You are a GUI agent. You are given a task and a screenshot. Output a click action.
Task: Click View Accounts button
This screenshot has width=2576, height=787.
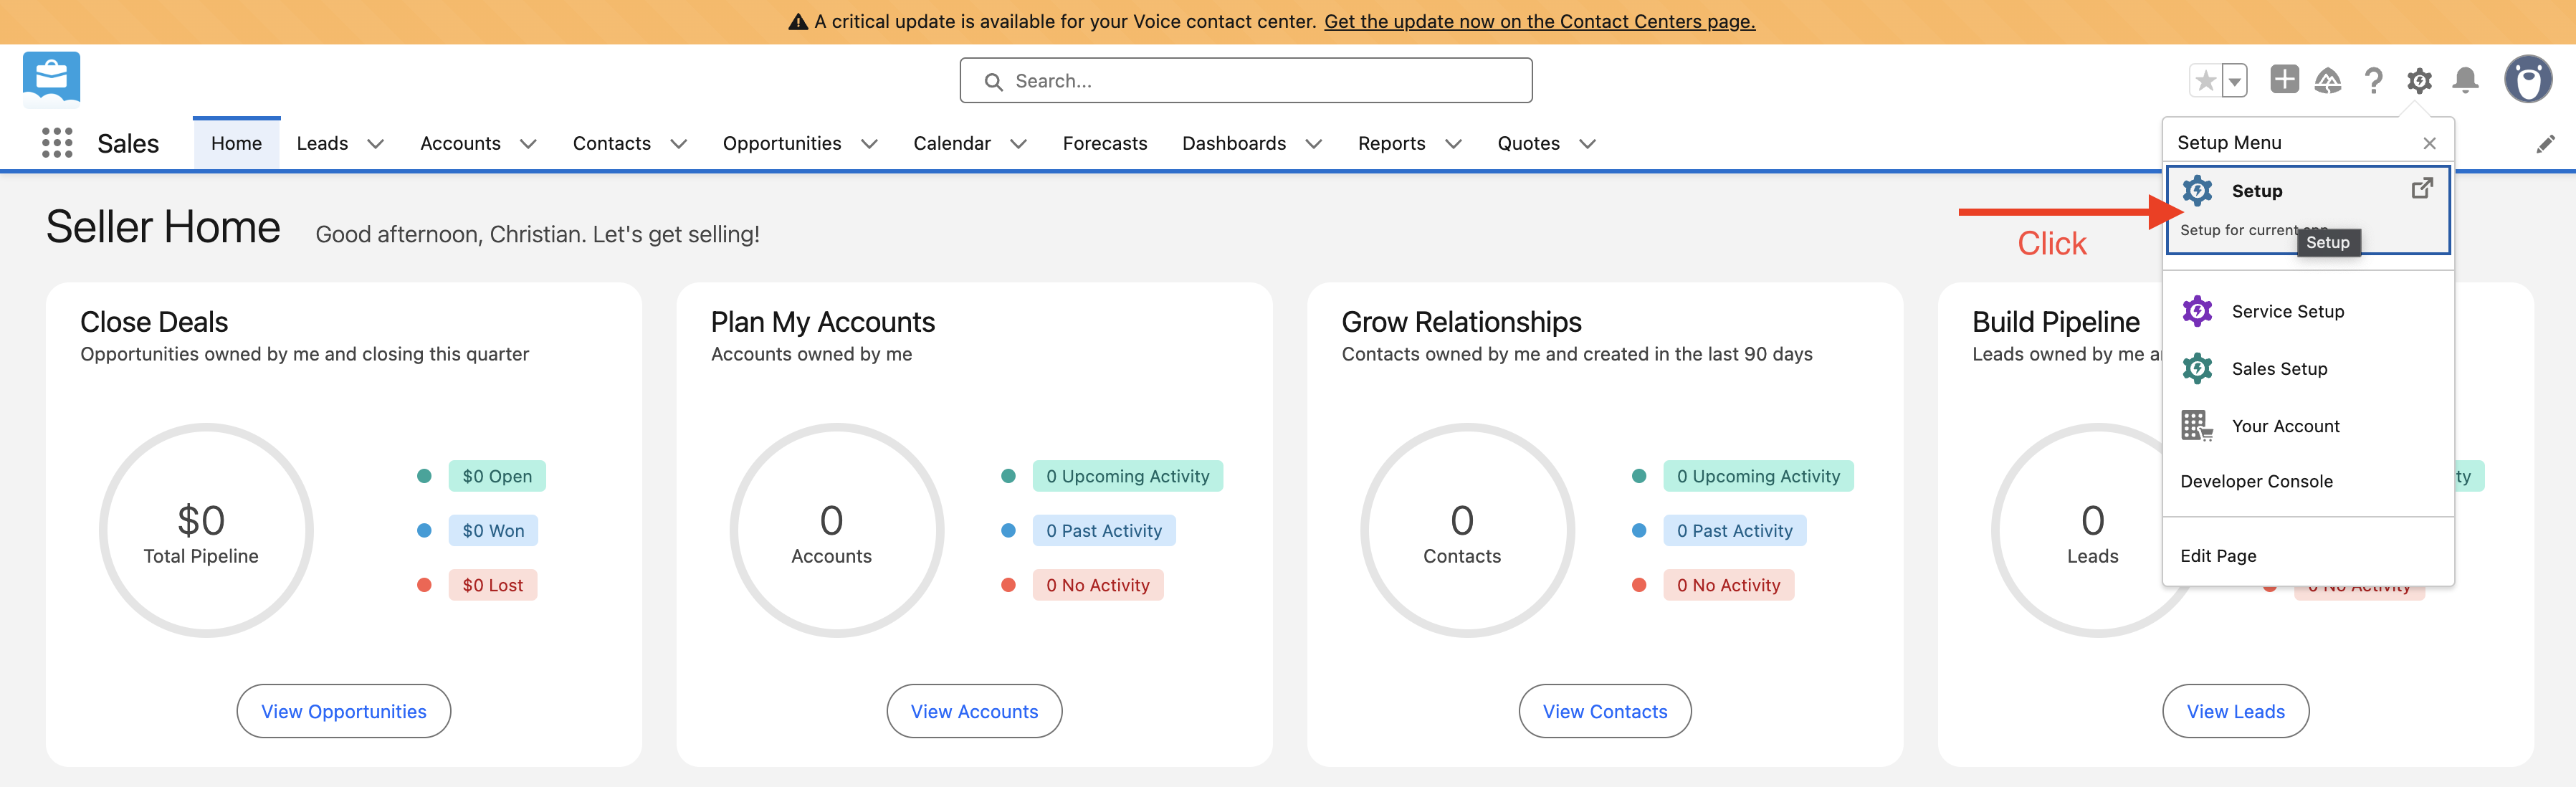[x=974, y=711]
